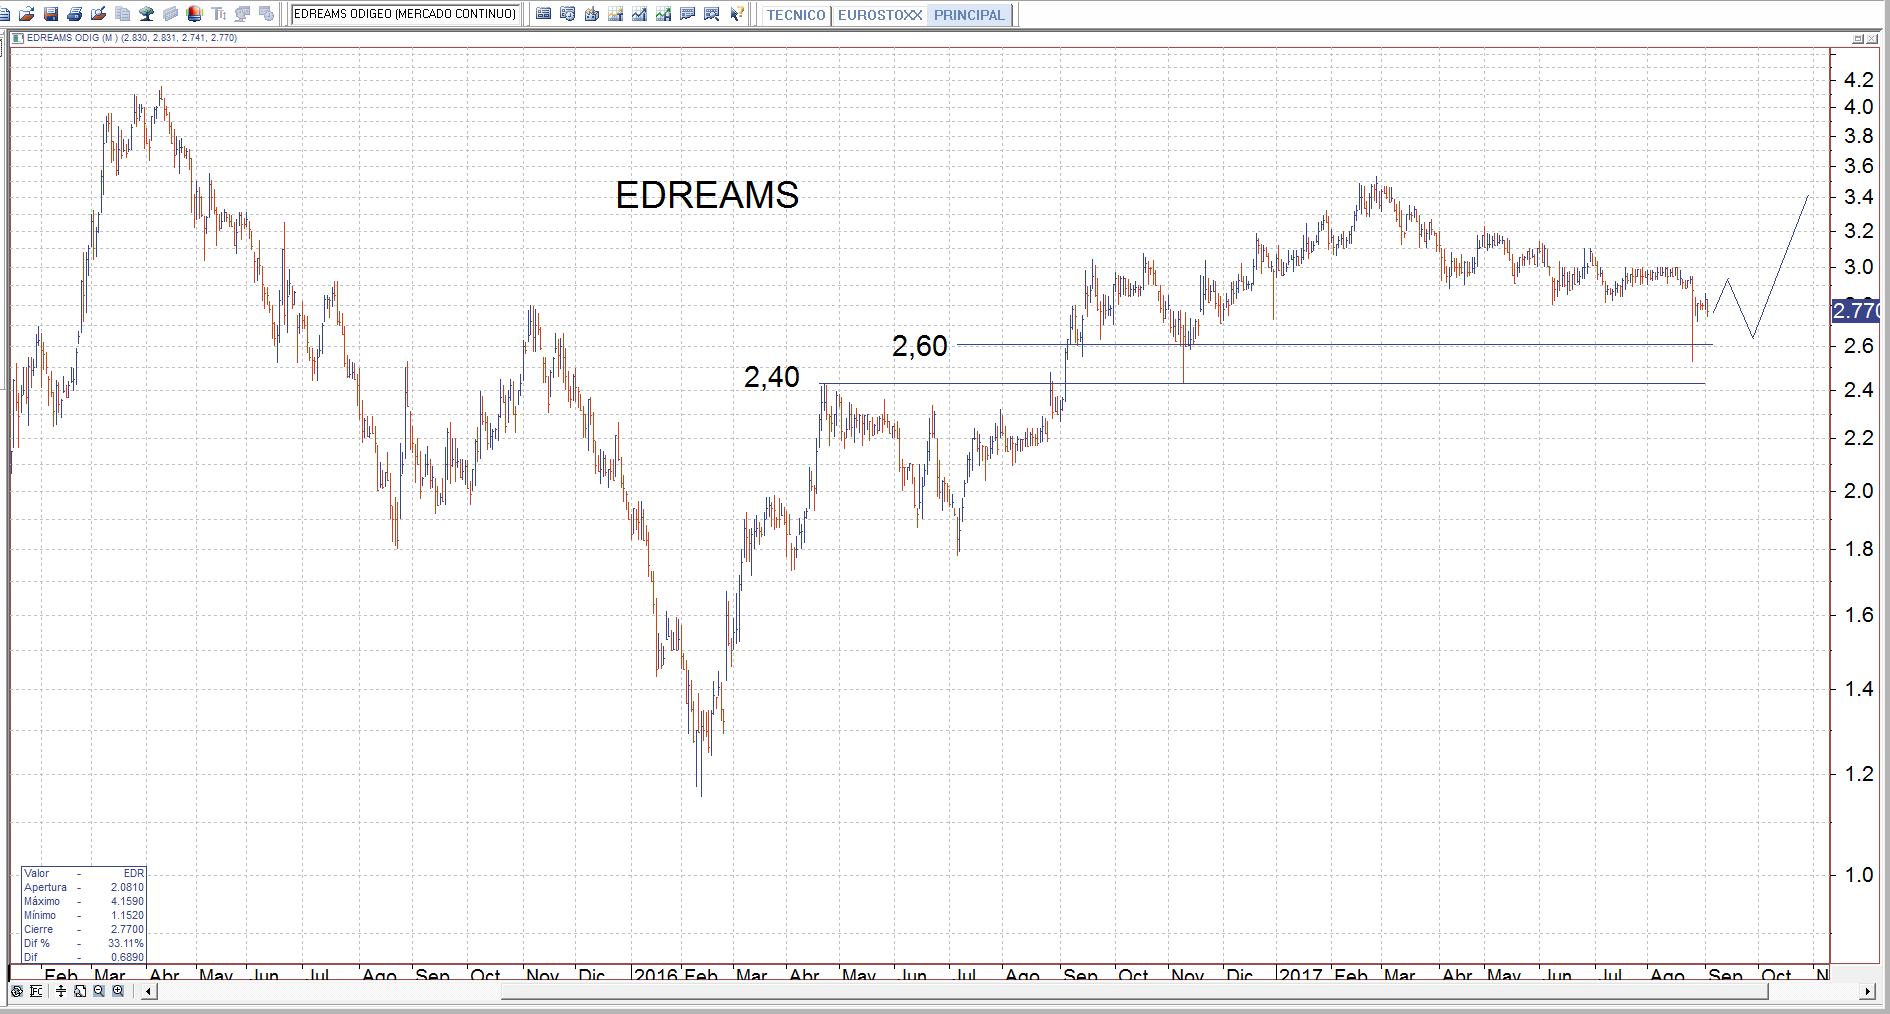1890x1014 pixels.
Task: Click the 2017 year label on time axis
Action: pyautogui.click(x=1301, y=974)
